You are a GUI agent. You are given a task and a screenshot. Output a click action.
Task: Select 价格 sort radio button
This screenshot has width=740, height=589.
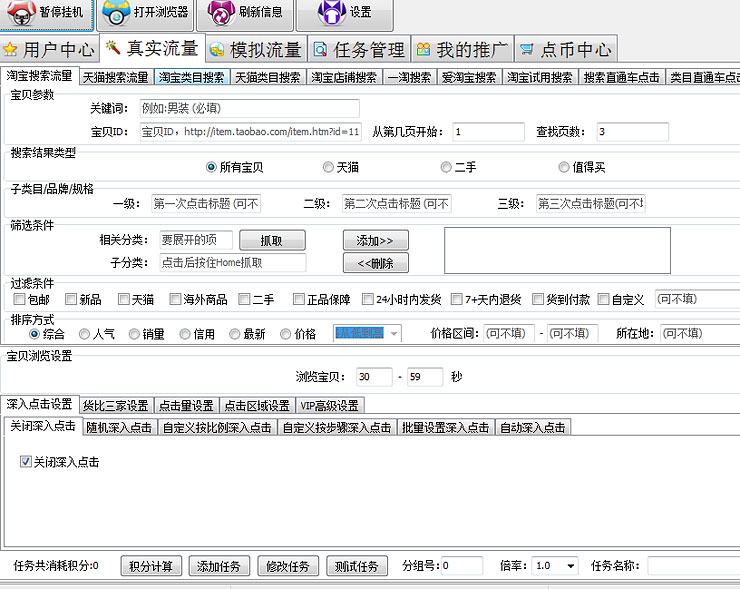[285, 334]
